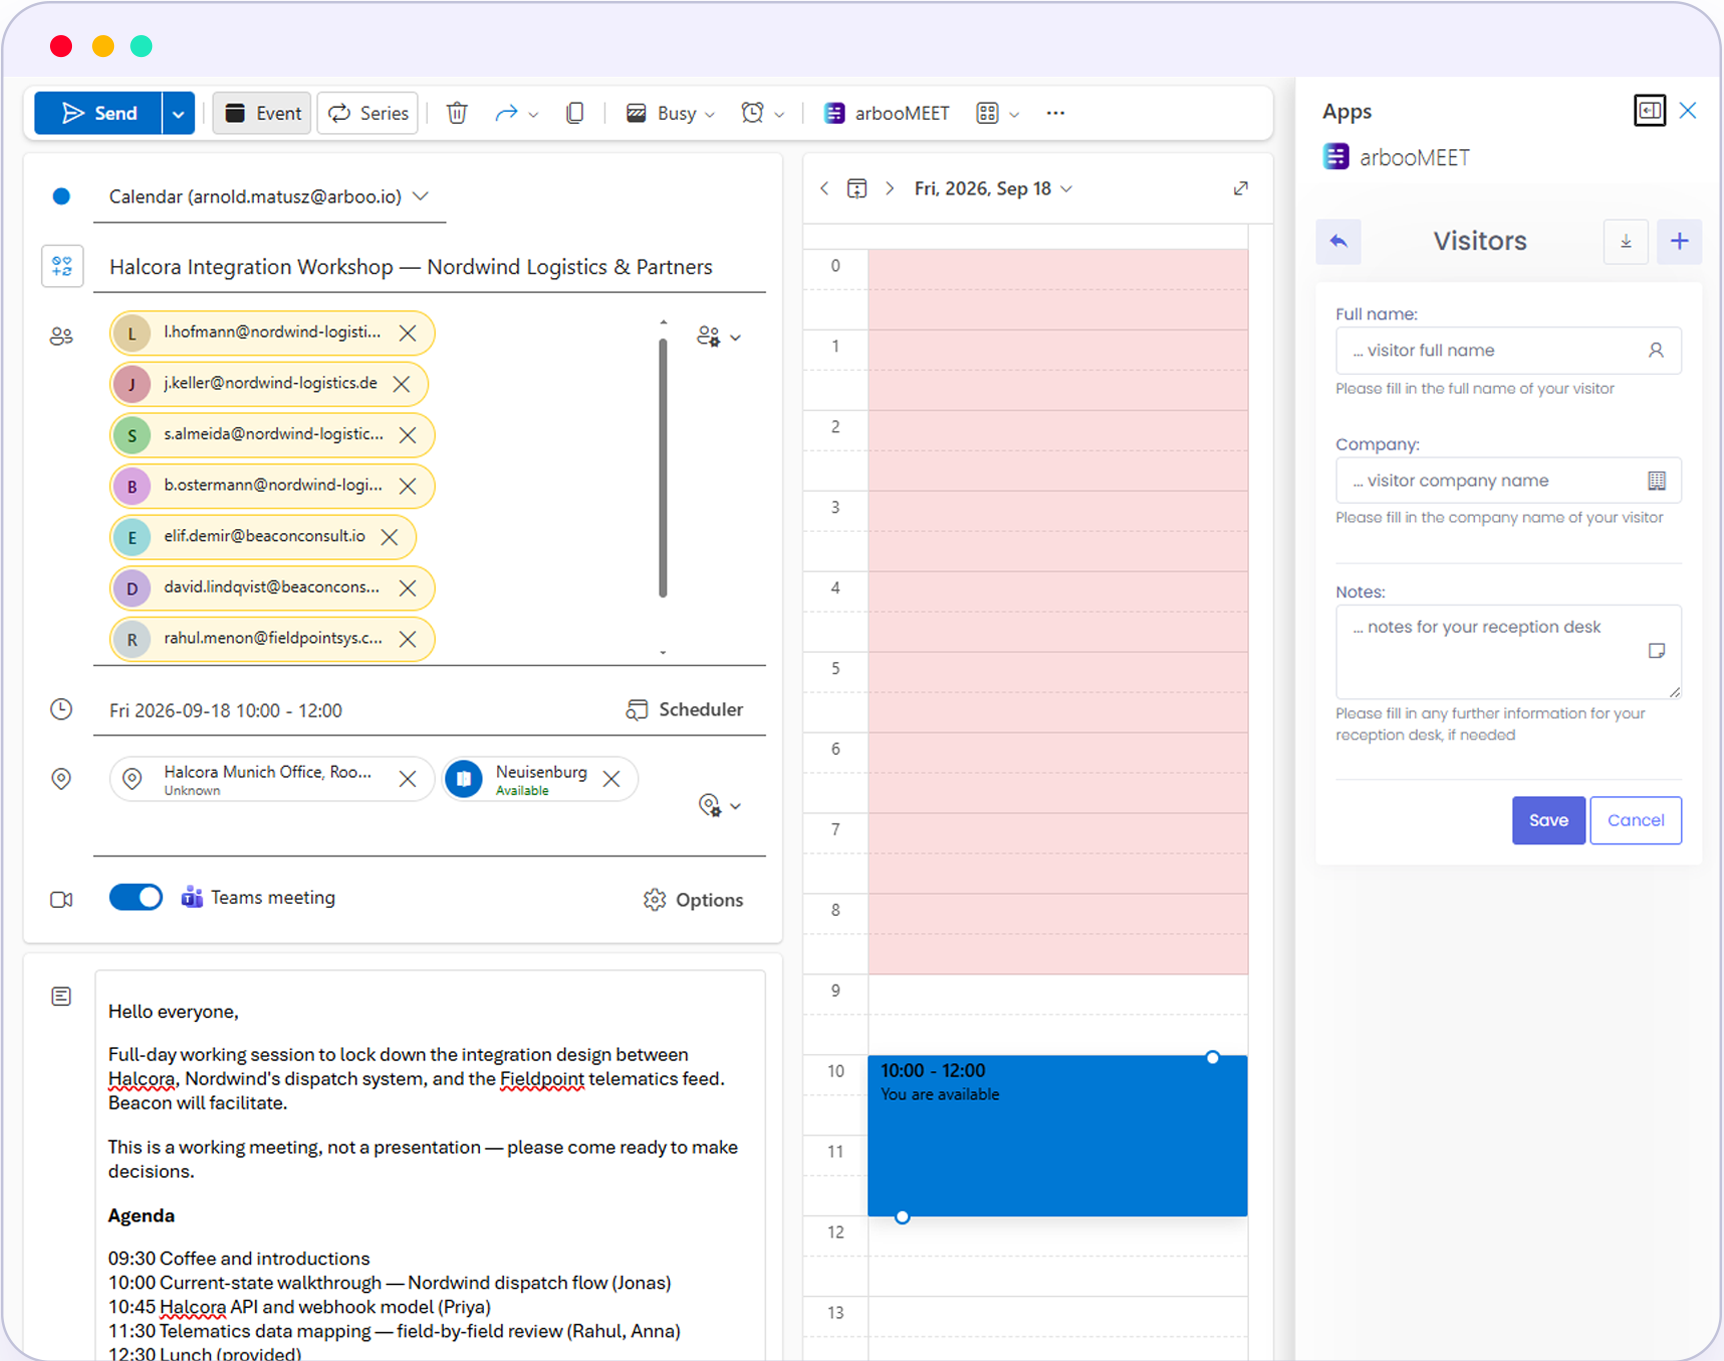Screen dimensions: 1724x1361
Task: Save the visitor details
Action: click(1548, 820)
